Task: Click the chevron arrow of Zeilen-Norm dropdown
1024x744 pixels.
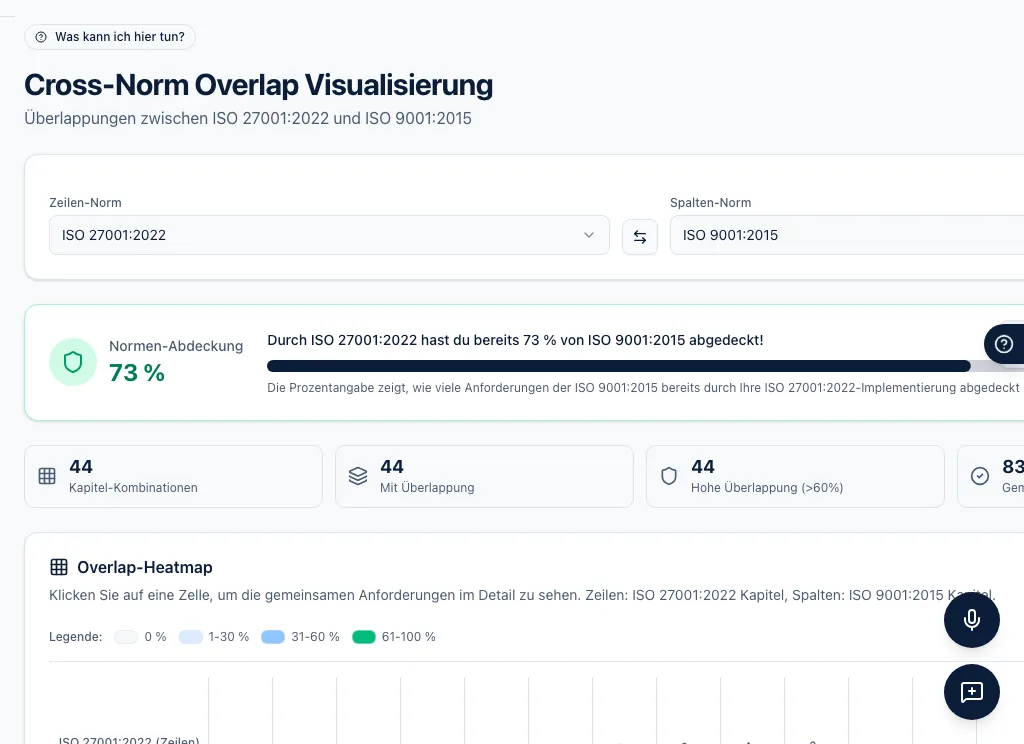Action: (x=589, y=235)
